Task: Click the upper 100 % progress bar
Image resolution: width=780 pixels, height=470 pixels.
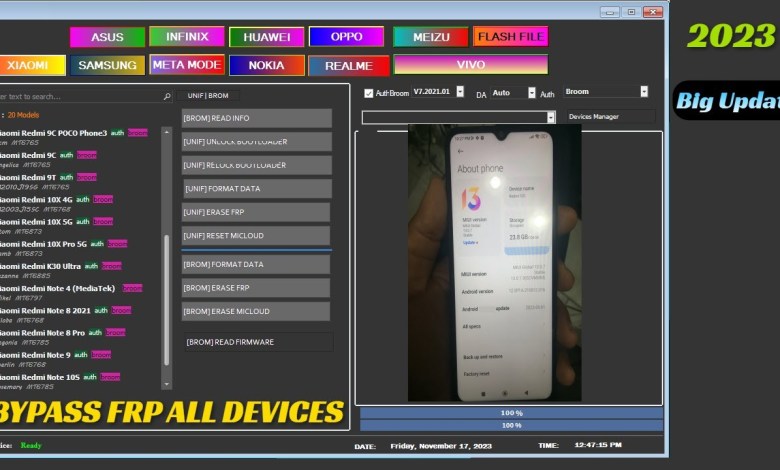Action: pos(511,413)
